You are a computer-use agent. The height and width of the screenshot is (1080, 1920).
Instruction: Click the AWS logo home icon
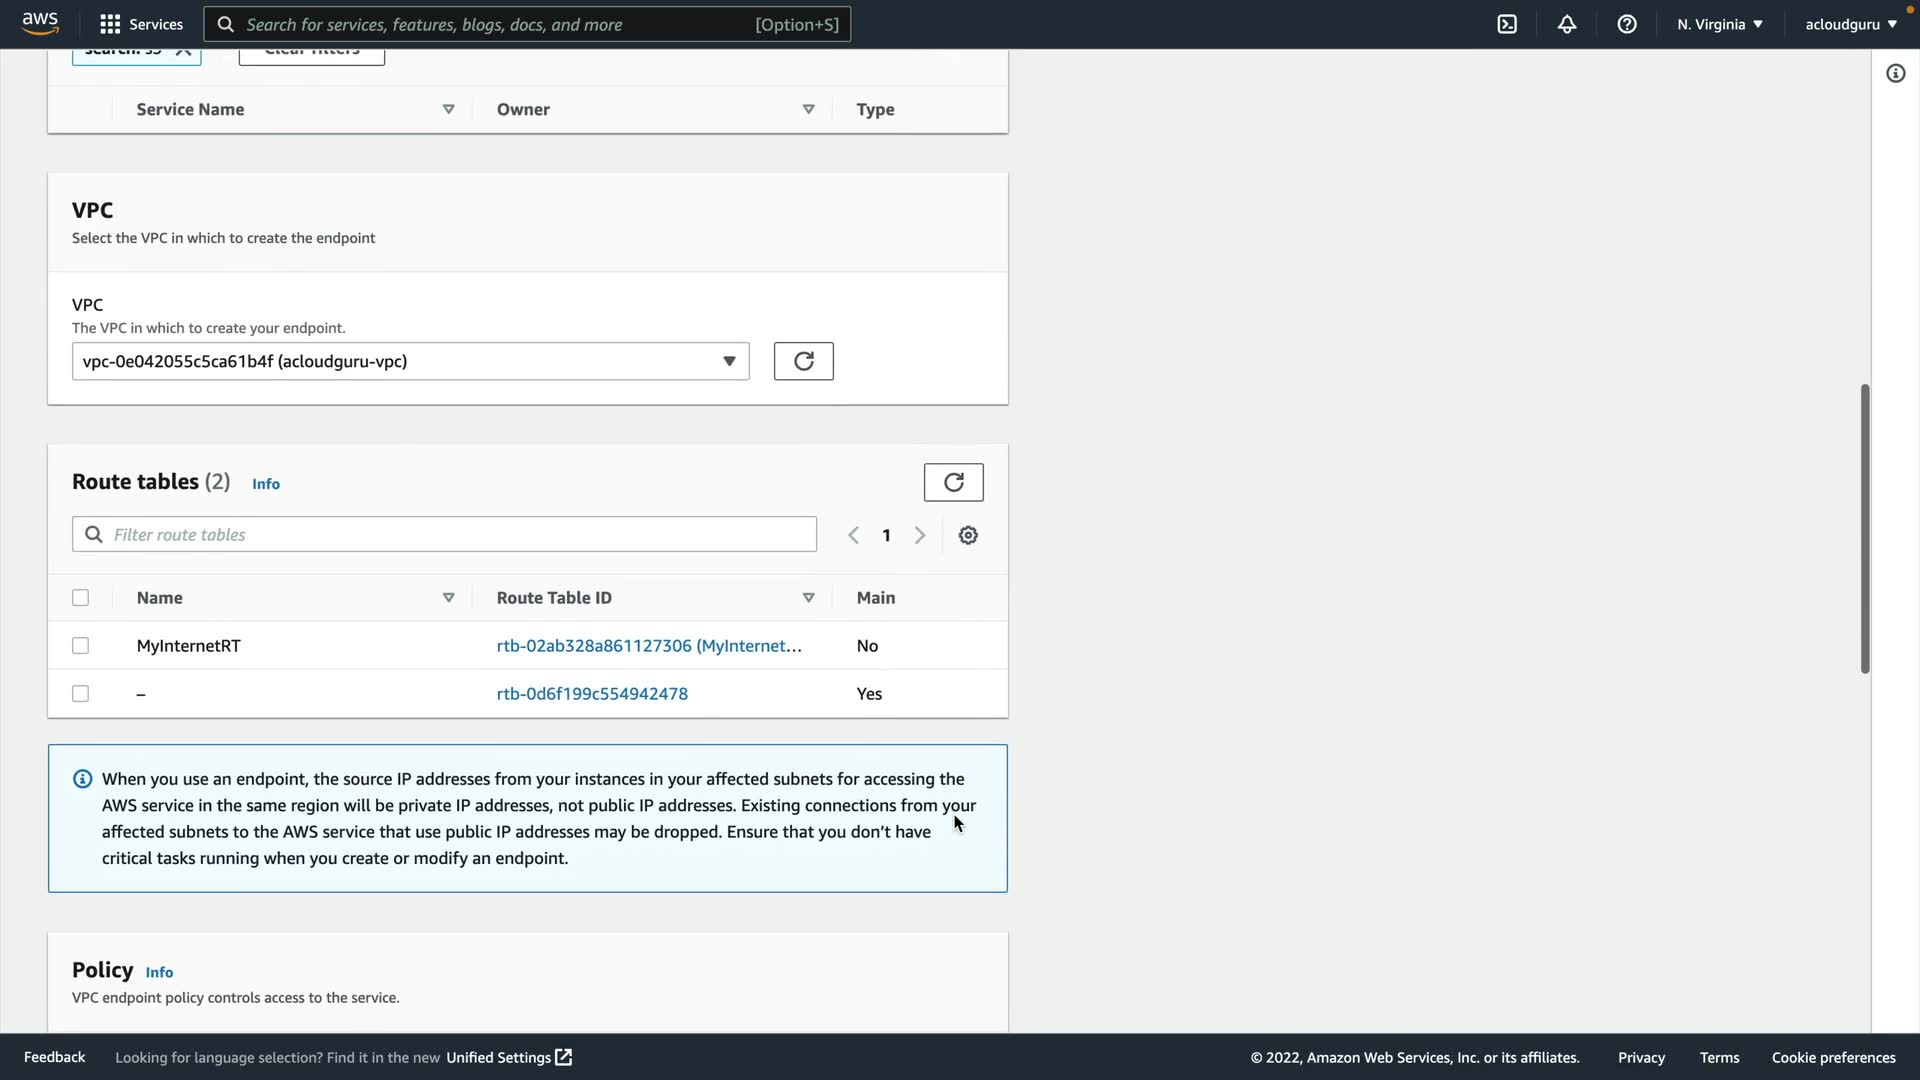click(x=40, y=23)
